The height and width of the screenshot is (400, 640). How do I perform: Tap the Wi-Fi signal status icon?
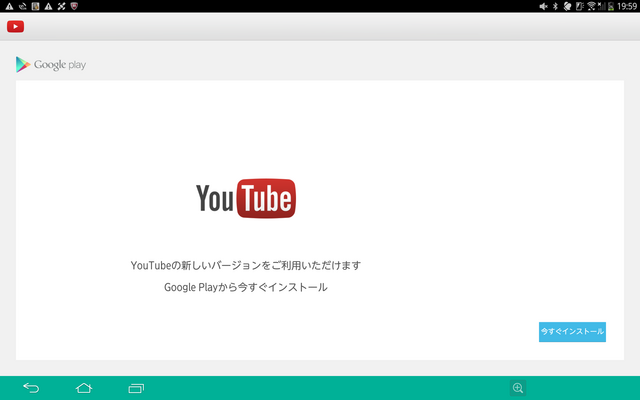(591, 6)
